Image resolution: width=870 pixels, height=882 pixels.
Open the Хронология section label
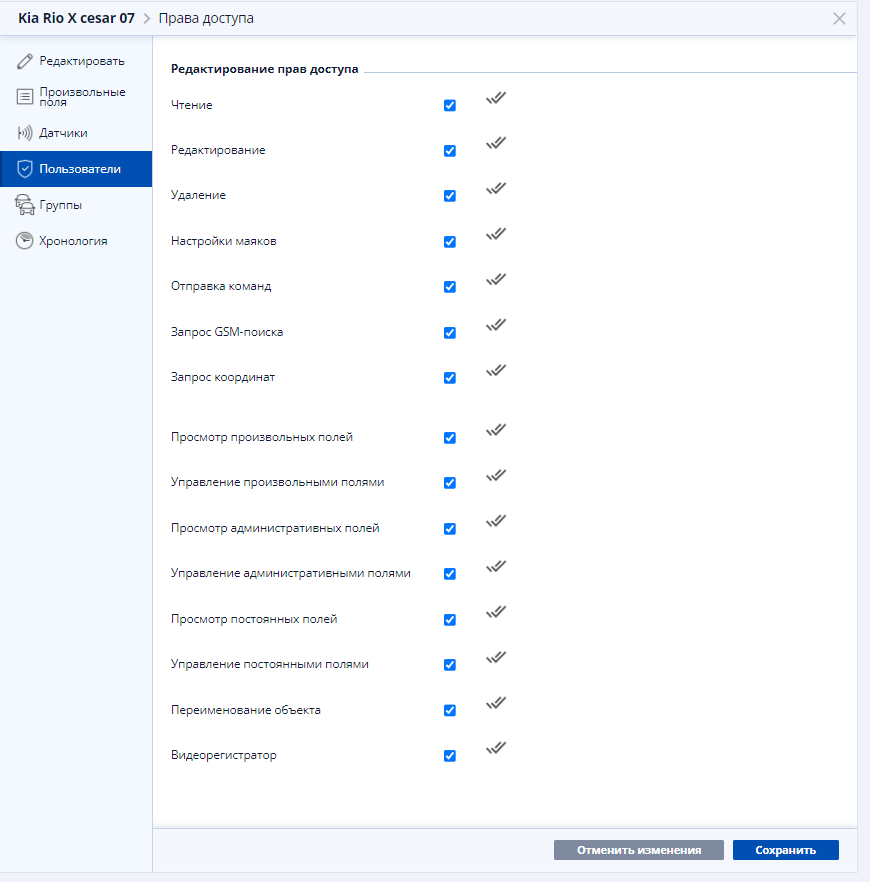pos(73,241)
